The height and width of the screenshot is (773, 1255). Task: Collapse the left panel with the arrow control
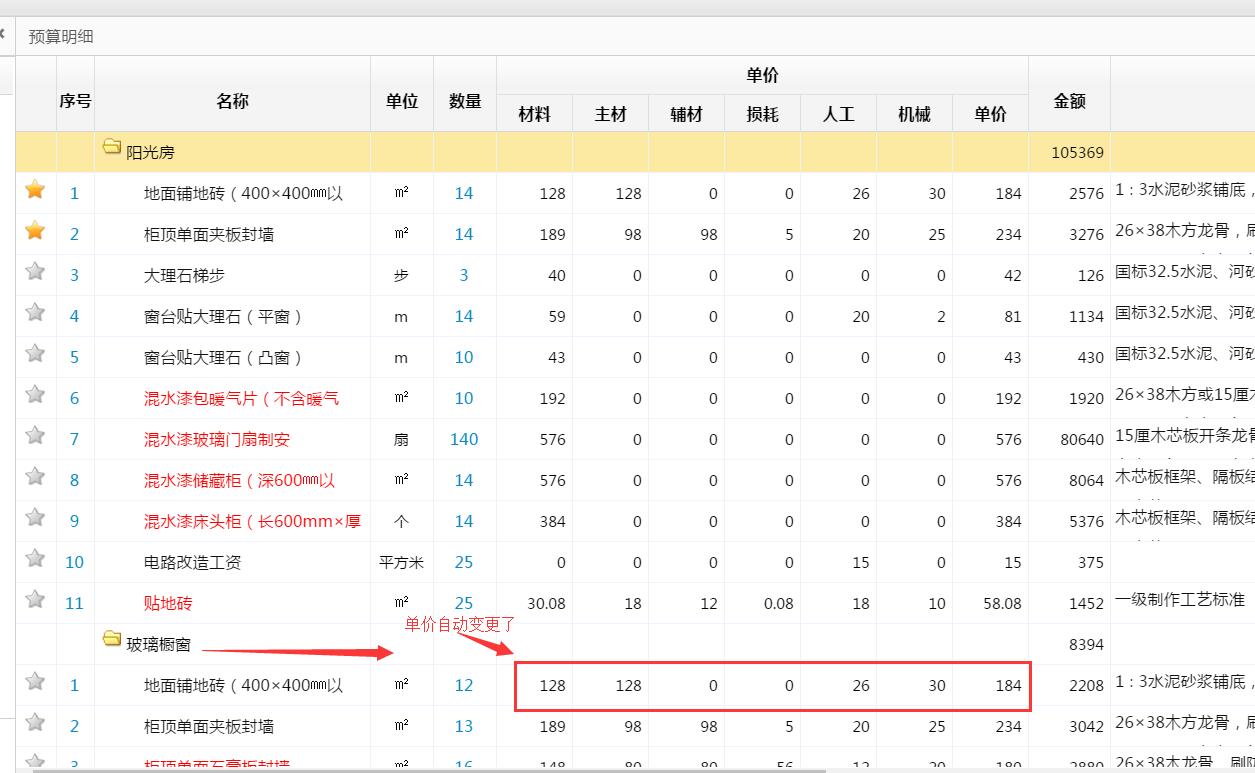coord(5,33)
